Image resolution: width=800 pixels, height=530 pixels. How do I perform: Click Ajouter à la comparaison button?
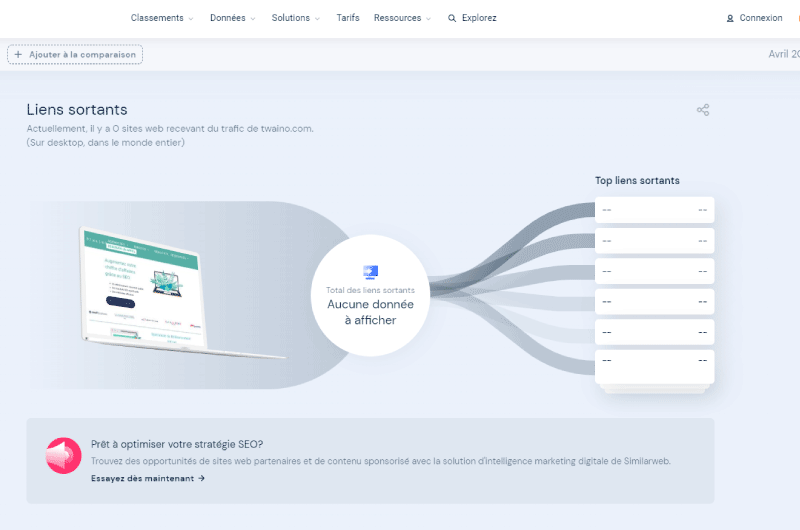[75, 55]
